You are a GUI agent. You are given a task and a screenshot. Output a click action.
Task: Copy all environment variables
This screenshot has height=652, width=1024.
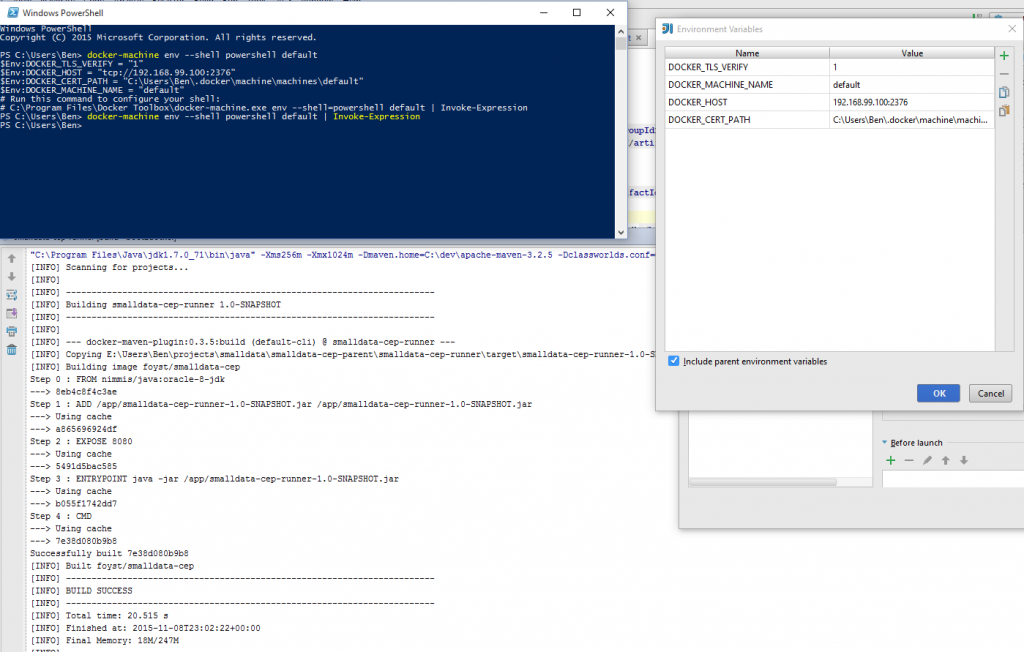pyautogui.click(x=1003, y=92)
